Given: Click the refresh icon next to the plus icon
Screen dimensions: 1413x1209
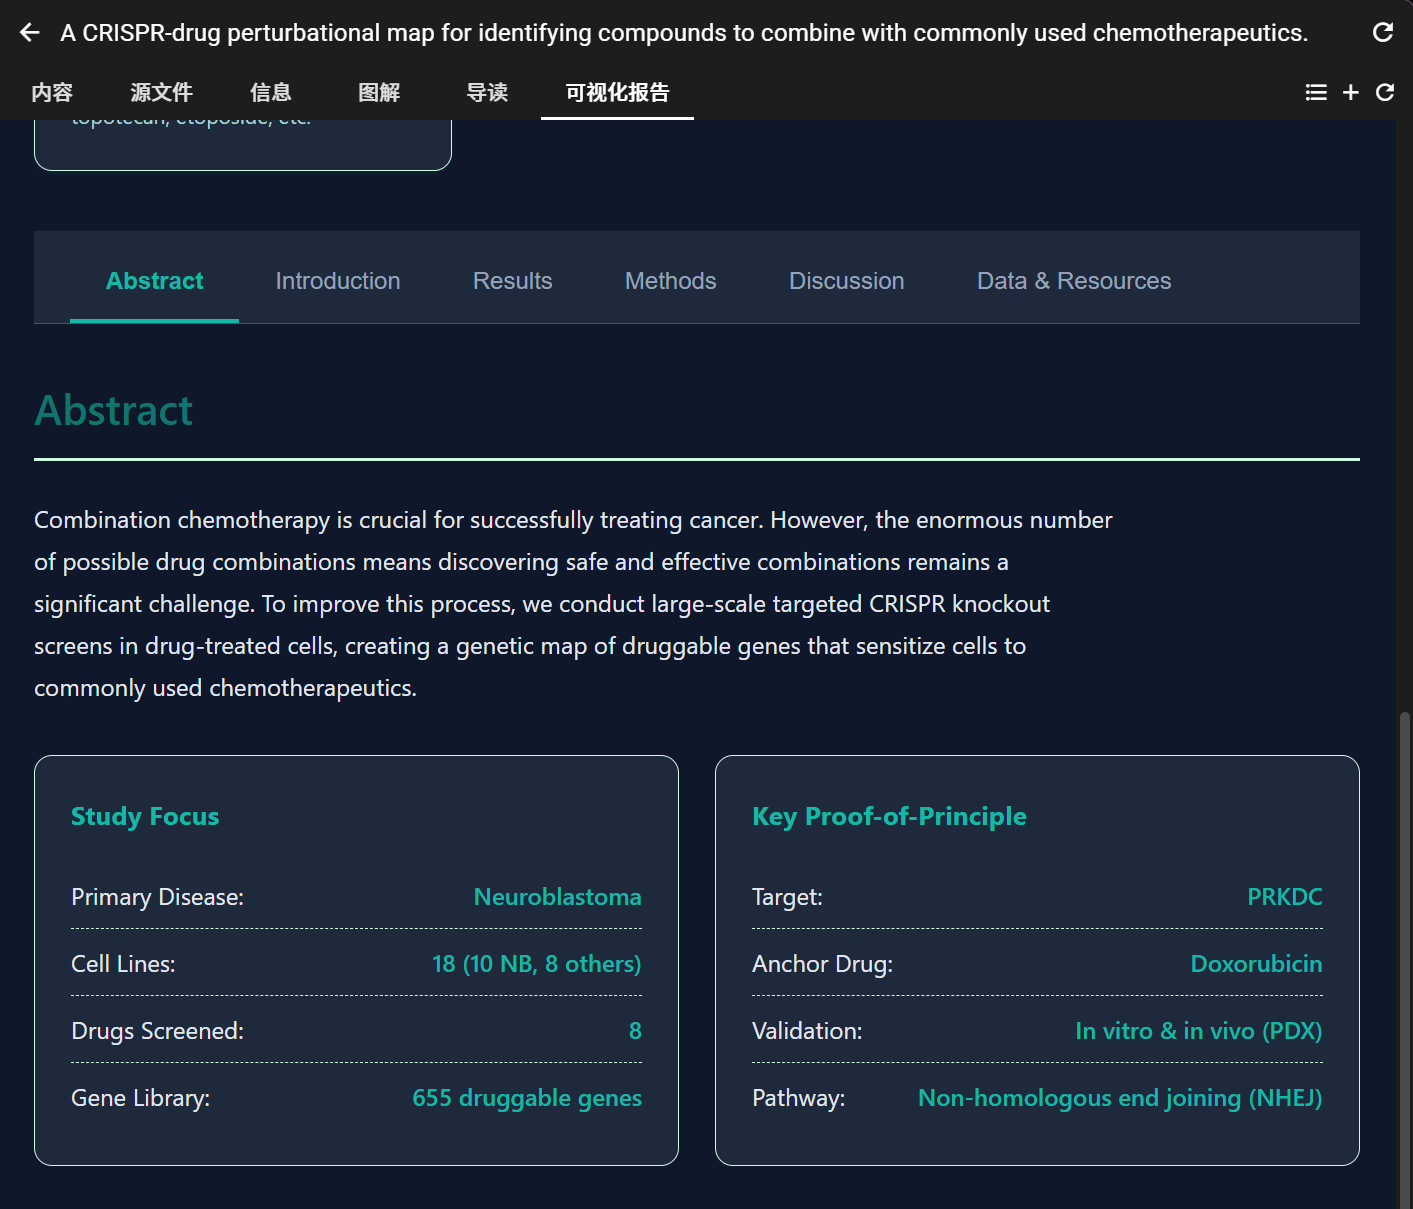Looking at the screenshot, I should 1385,92.
